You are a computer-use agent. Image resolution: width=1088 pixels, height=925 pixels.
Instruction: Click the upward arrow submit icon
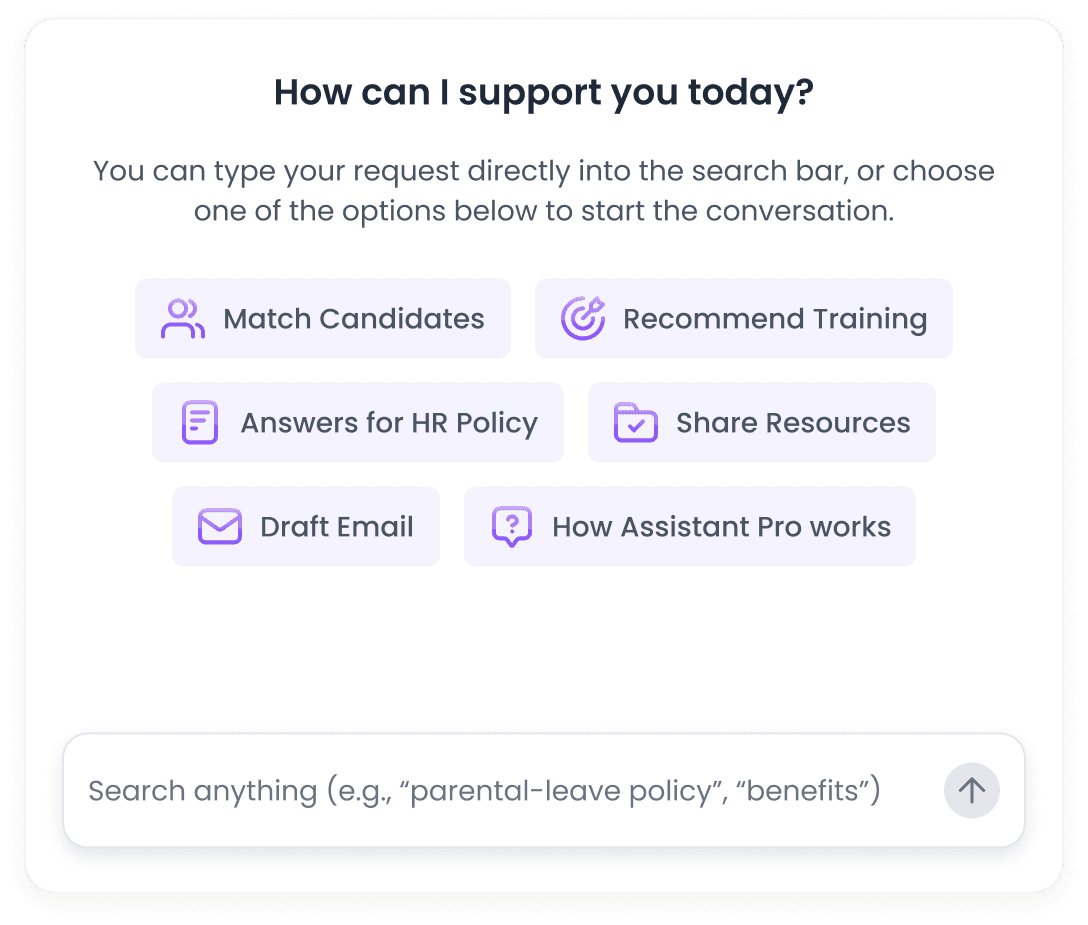click(971, 790)
